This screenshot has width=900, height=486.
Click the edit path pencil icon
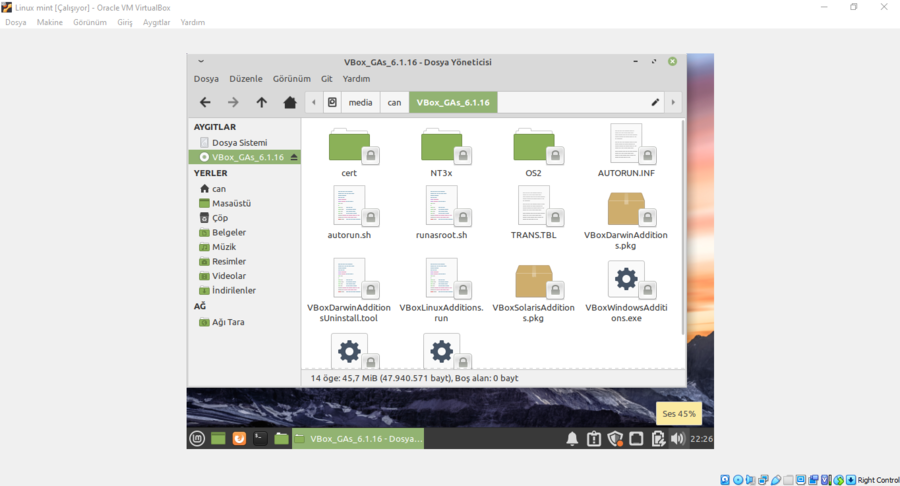(655, 103)
